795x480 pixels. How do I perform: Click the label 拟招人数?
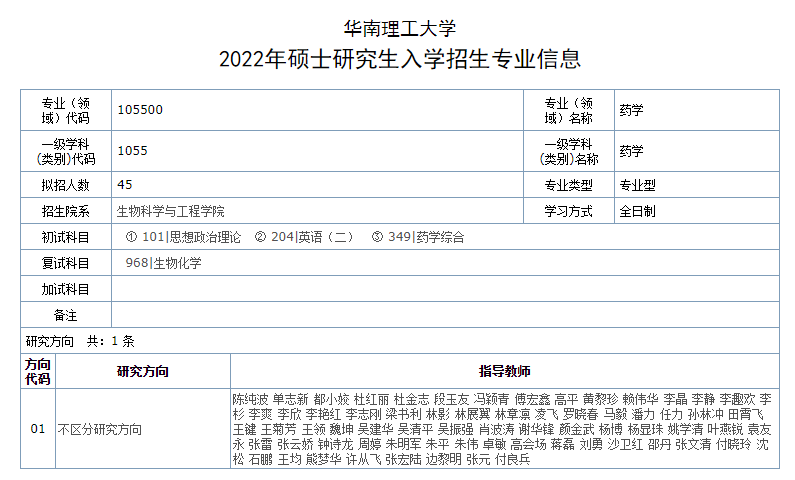pos(65,185)
